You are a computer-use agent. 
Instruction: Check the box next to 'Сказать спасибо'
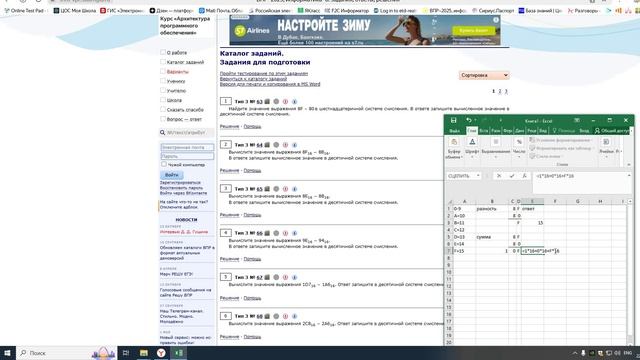[x=163, y=109]
